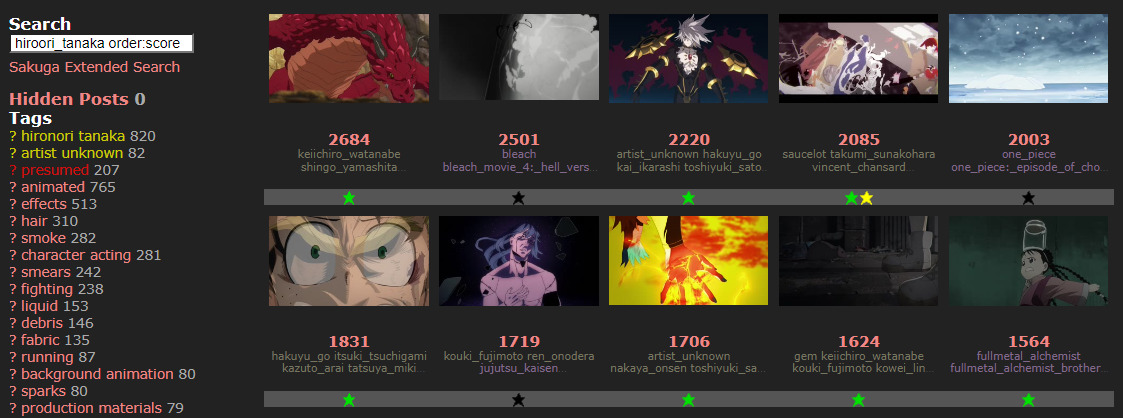Screen dimensions: 1123x418
Task: Click black star under Bleach movie post
Action: [519, 198]
